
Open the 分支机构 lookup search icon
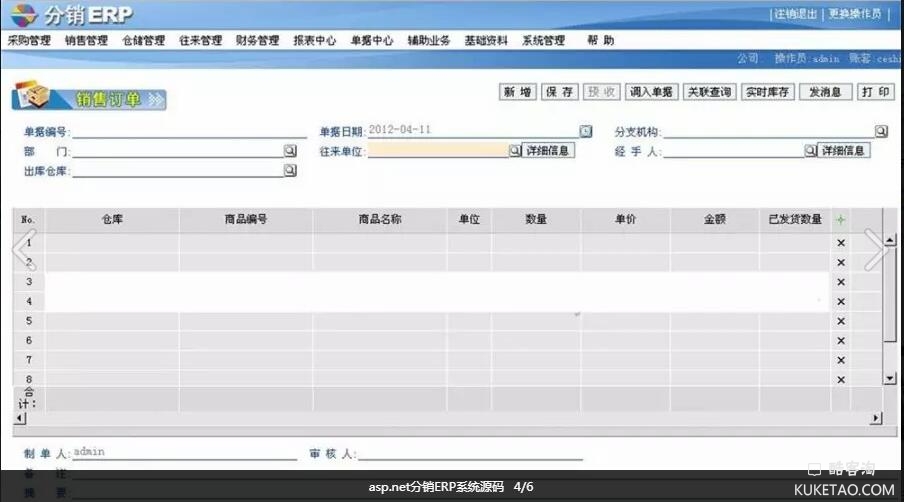pyautogui.click(x=881, y=131)
